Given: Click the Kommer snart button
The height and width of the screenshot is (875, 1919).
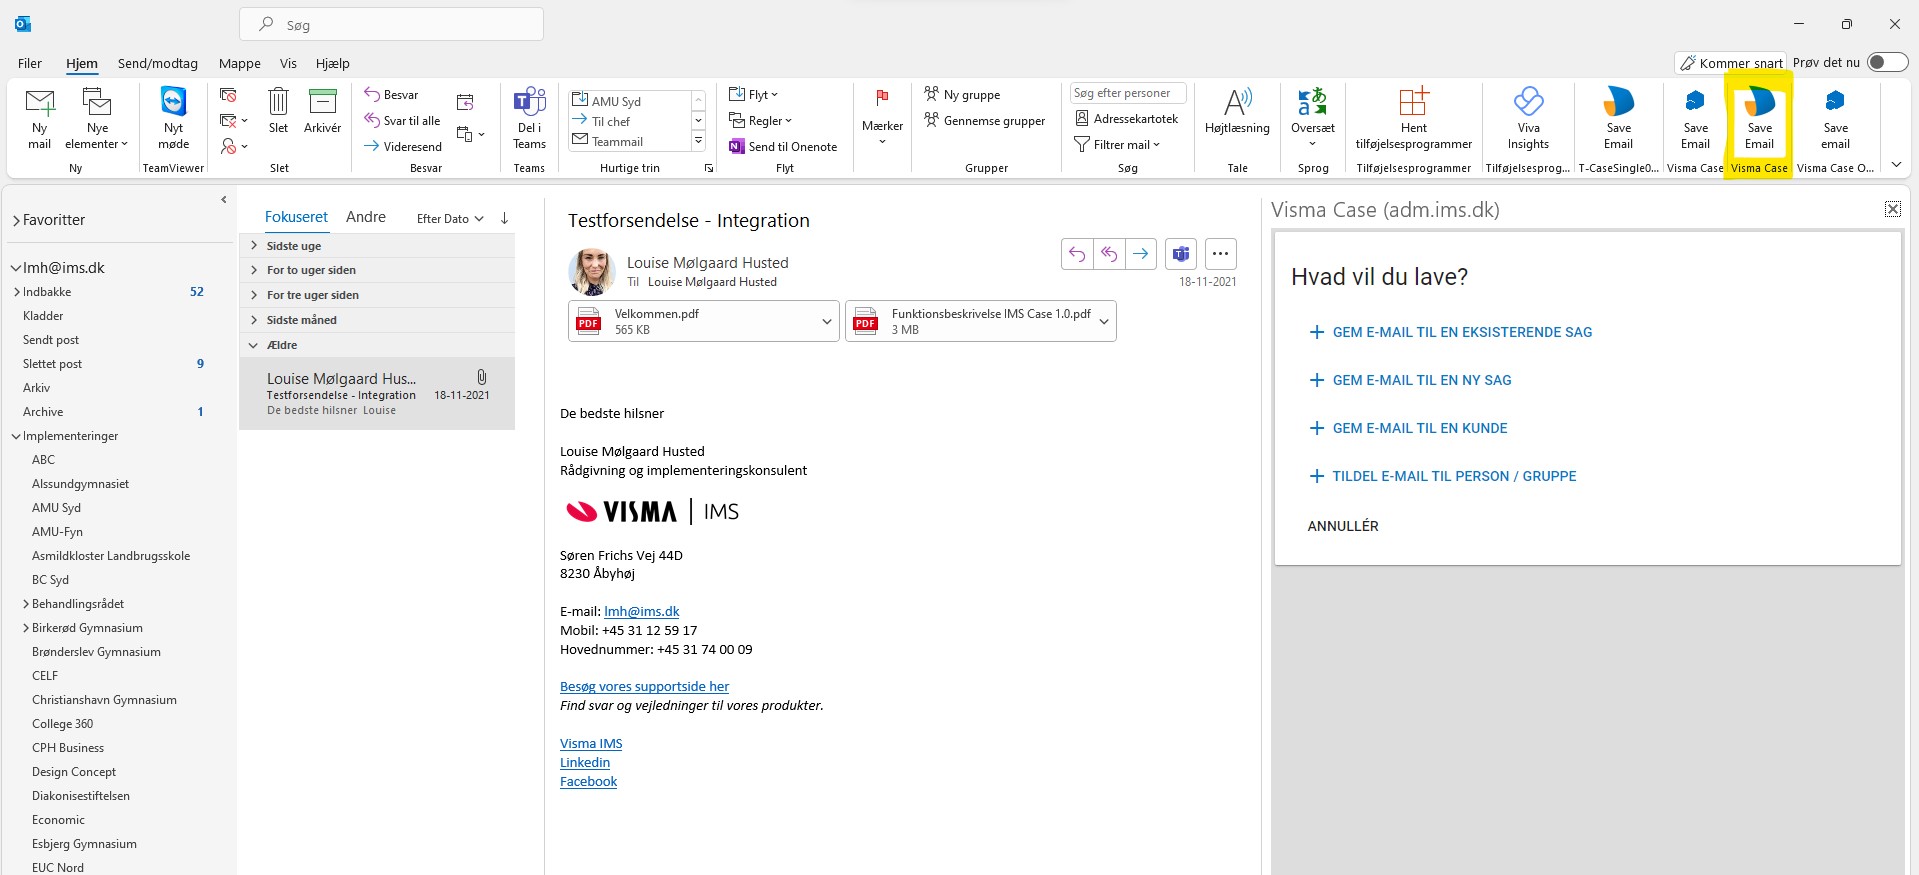Looking at the screenshot, I should click(1732, 63).
